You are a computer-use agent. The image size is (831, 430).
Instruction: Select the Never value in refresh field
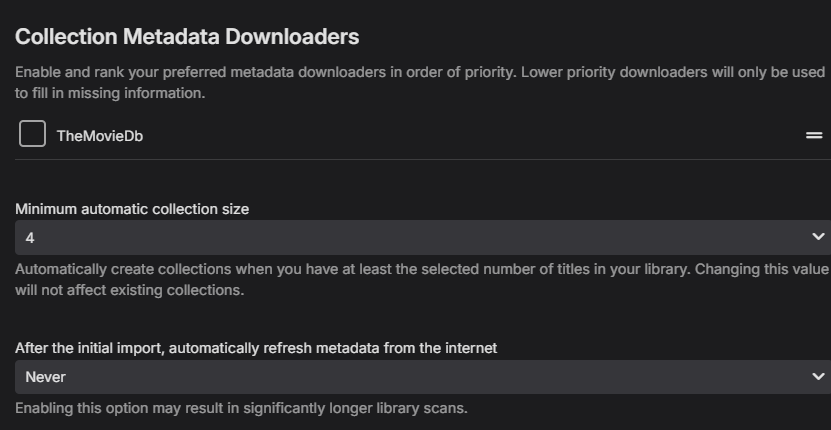(45, 377)
